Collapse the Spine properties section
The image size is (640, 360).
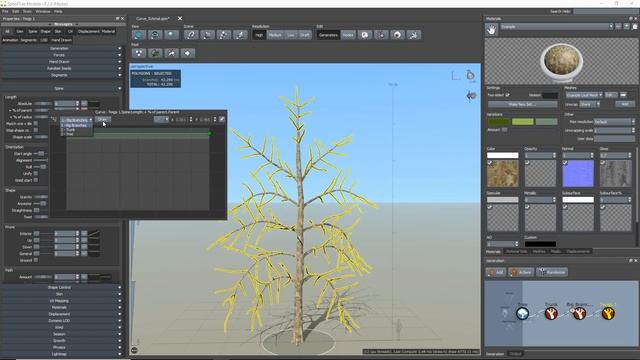[x=62, y=89]
